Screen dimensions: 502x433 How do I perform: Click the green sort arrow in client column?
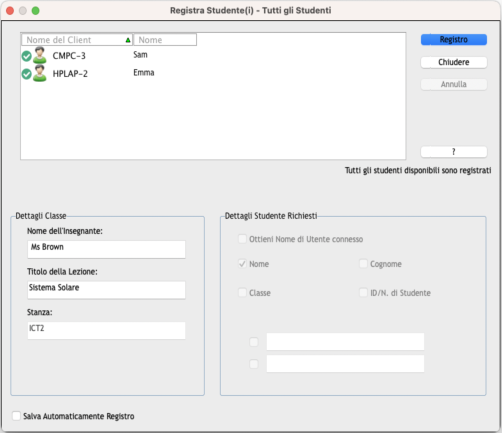[x=128, y=40]
